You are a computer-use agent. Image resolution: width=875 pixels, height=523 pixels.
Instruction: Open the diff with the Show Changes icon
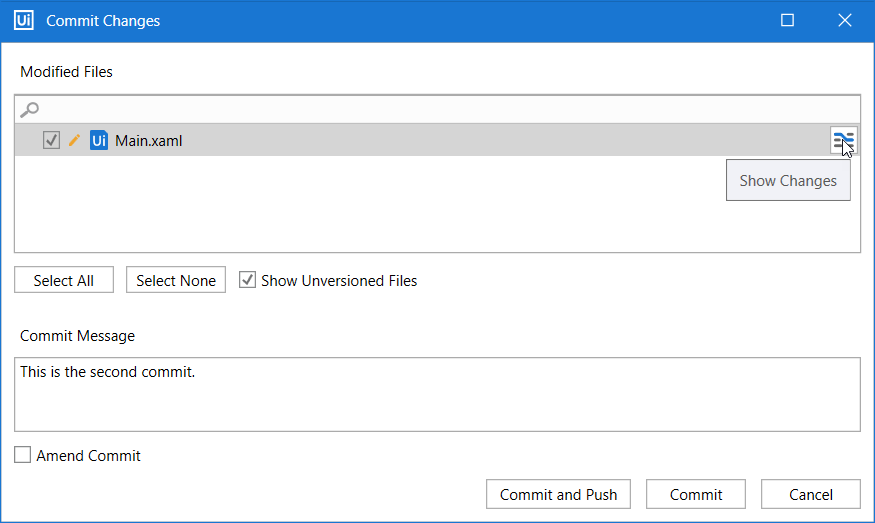(843, 141)
